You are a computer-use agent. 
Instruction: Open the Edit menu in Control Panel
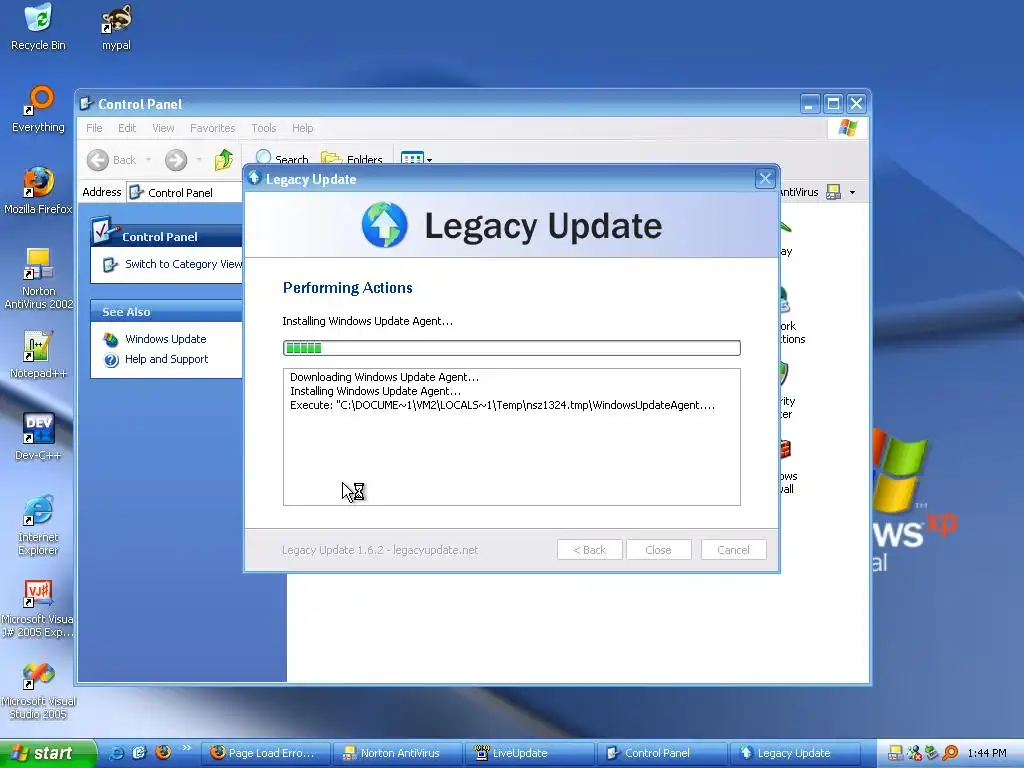point(127,128)
